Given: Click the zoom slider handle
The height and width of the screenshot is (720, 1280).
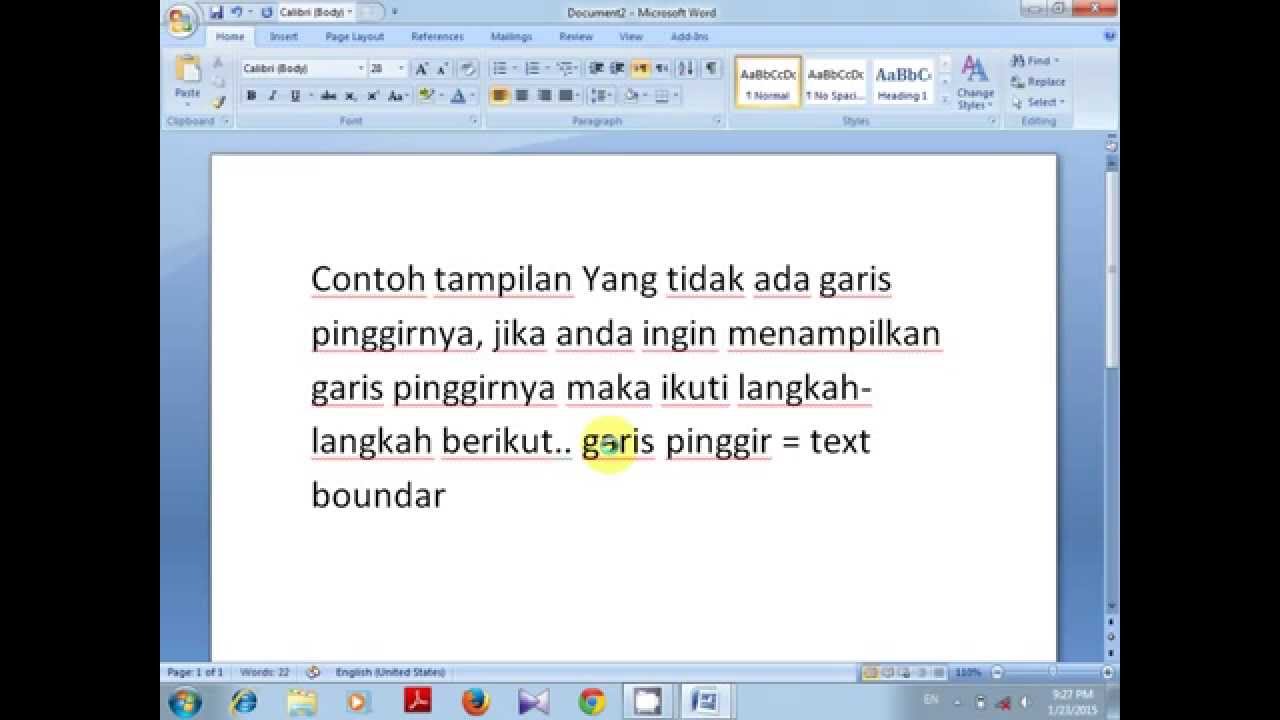Looking at the screenshot, I should pos(1052,672).
